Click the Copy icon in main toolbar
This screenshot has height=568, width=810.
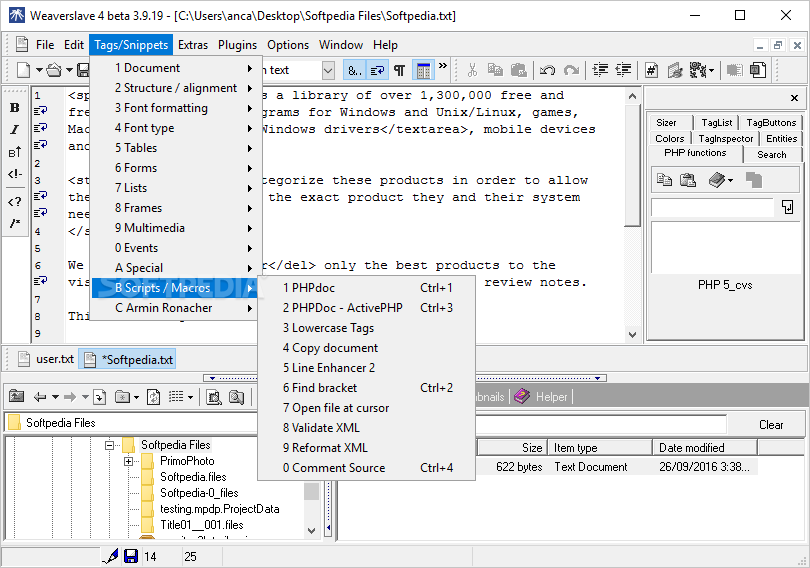click(x=495, y=70)
